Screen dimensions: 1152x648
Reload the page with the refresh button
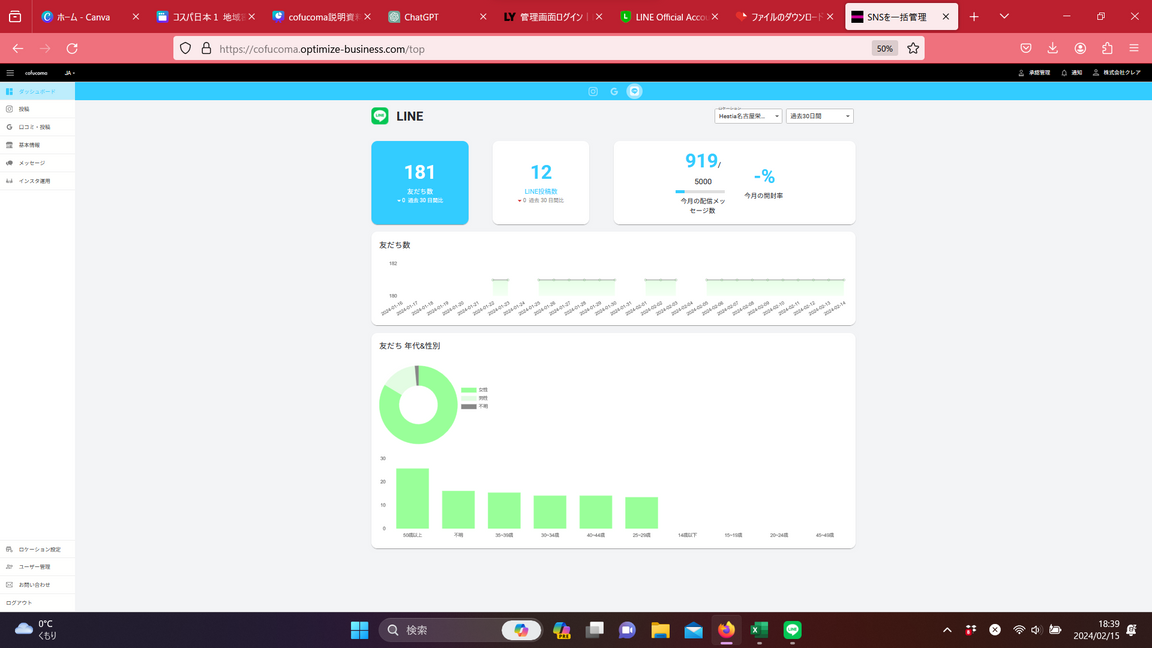[72, 48]
